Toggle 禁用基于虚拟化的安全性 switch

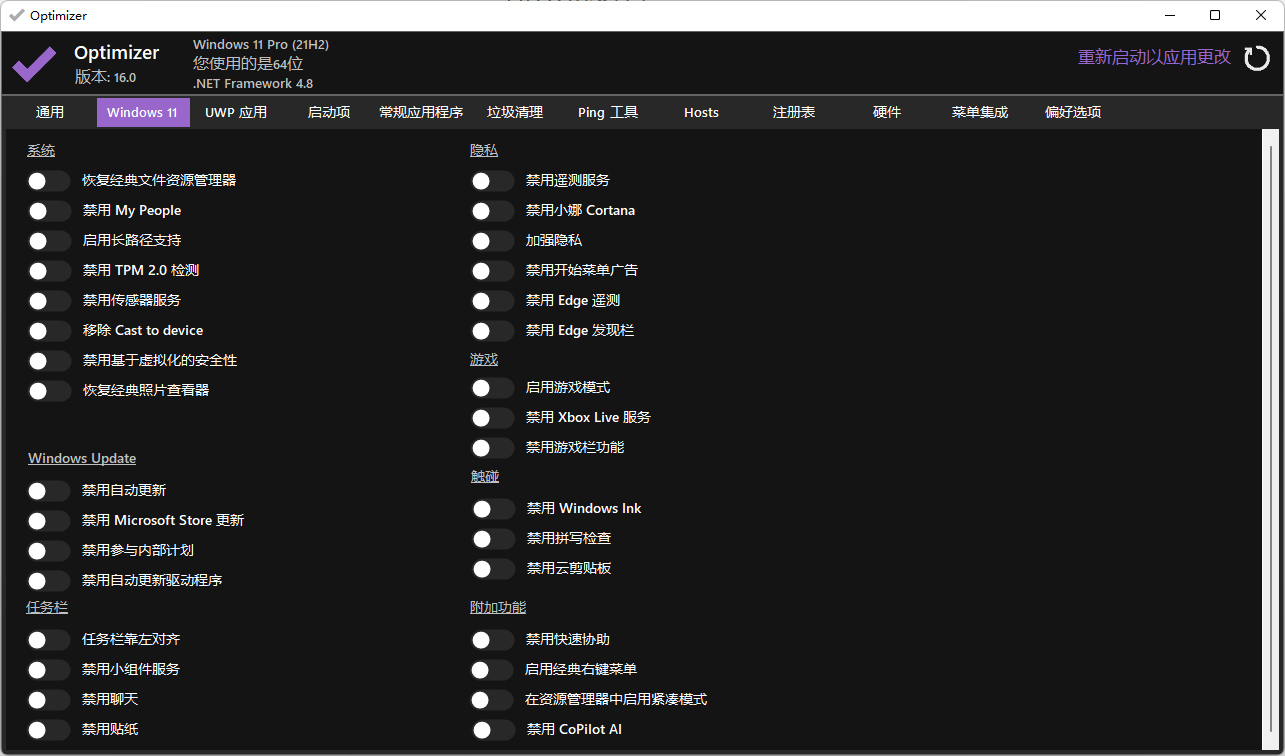49,361
